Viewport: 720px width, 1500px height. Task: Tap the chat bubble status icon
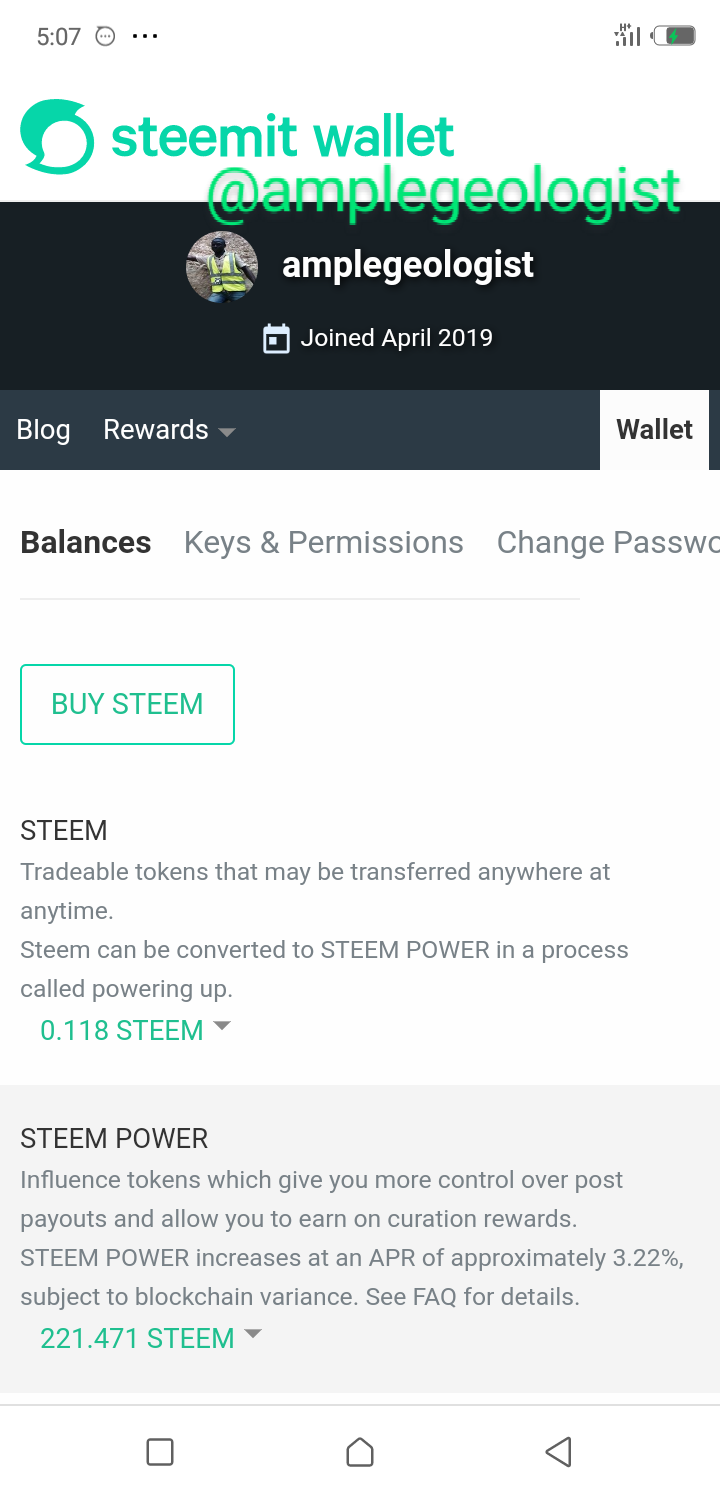point(105,37)
